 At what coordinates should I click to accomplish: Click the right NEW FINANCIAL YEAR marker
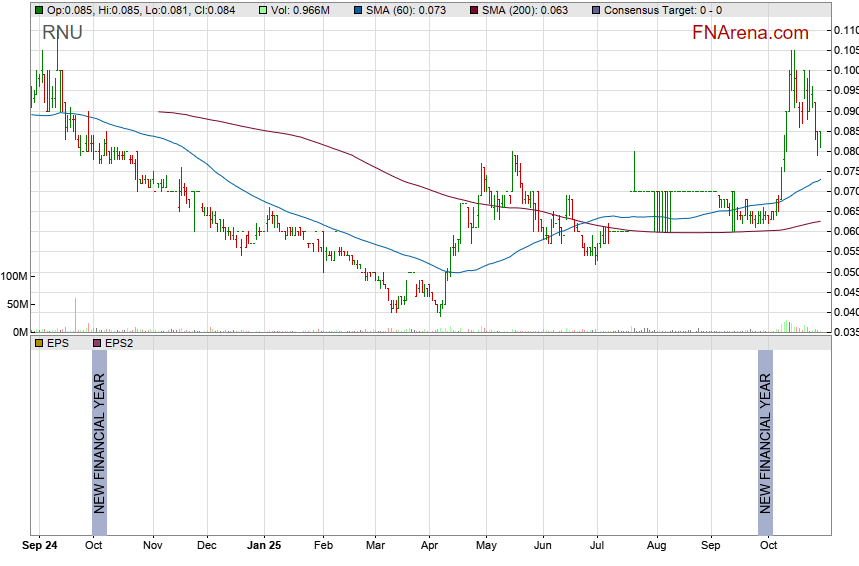point(765,443)
